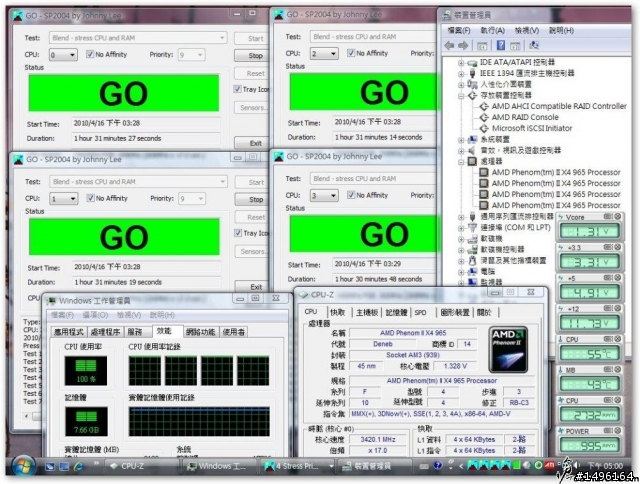Click CPU usage 100% meter in Task Manager
The height and width of the screenshot is (484, 640).
click(86, 371)
